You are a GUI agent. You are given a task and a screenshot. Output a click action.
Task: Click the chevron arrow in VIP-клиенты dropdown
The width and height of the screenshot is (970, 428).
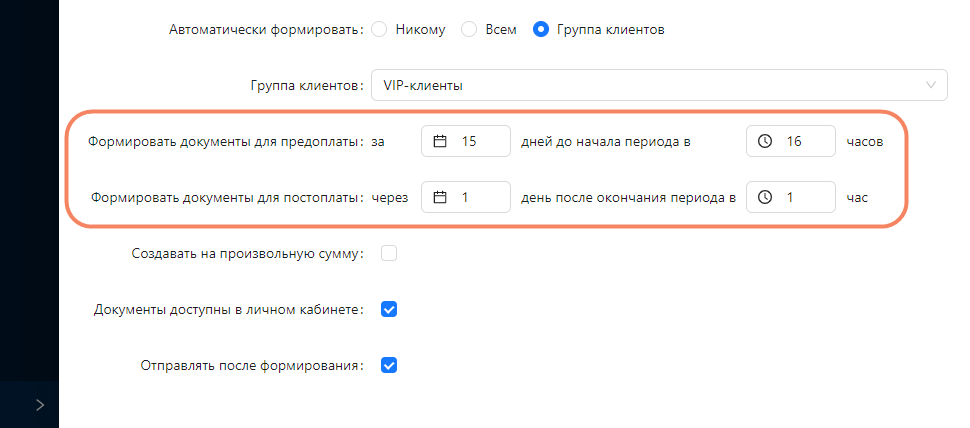930,85
